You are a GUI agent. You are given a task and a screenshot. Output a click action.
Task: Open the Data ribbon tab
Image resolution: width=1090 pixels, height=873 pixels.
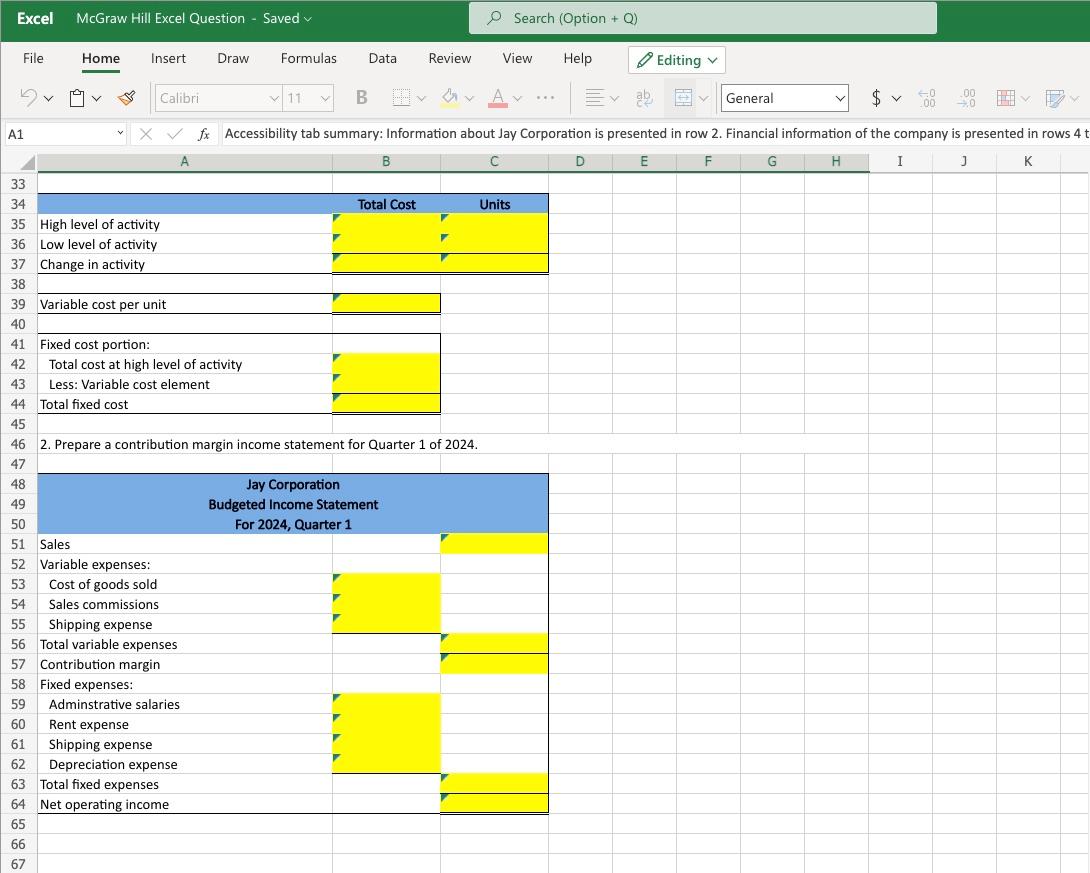pos(382,58)
